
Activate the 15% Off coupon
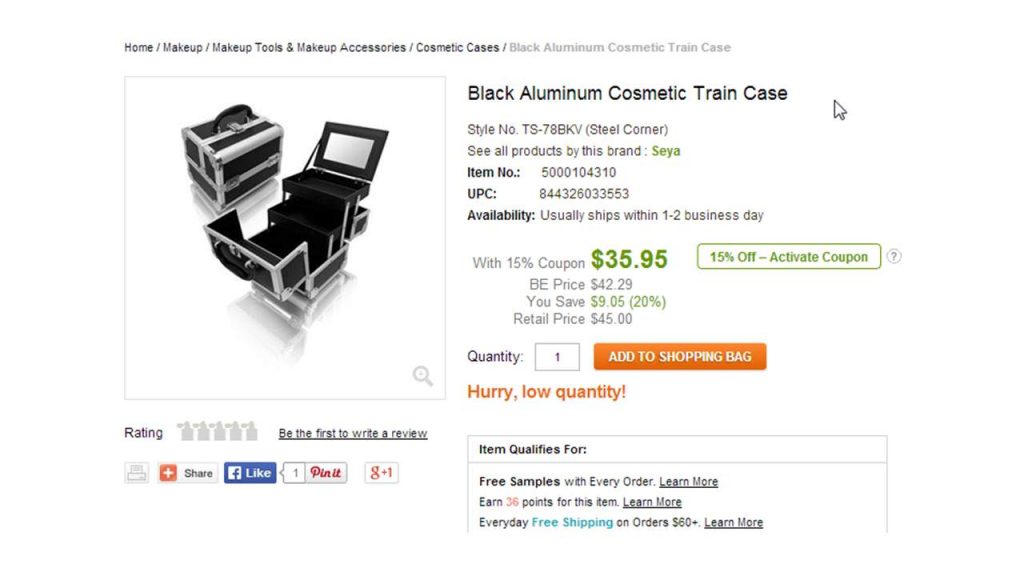(789, 257)
